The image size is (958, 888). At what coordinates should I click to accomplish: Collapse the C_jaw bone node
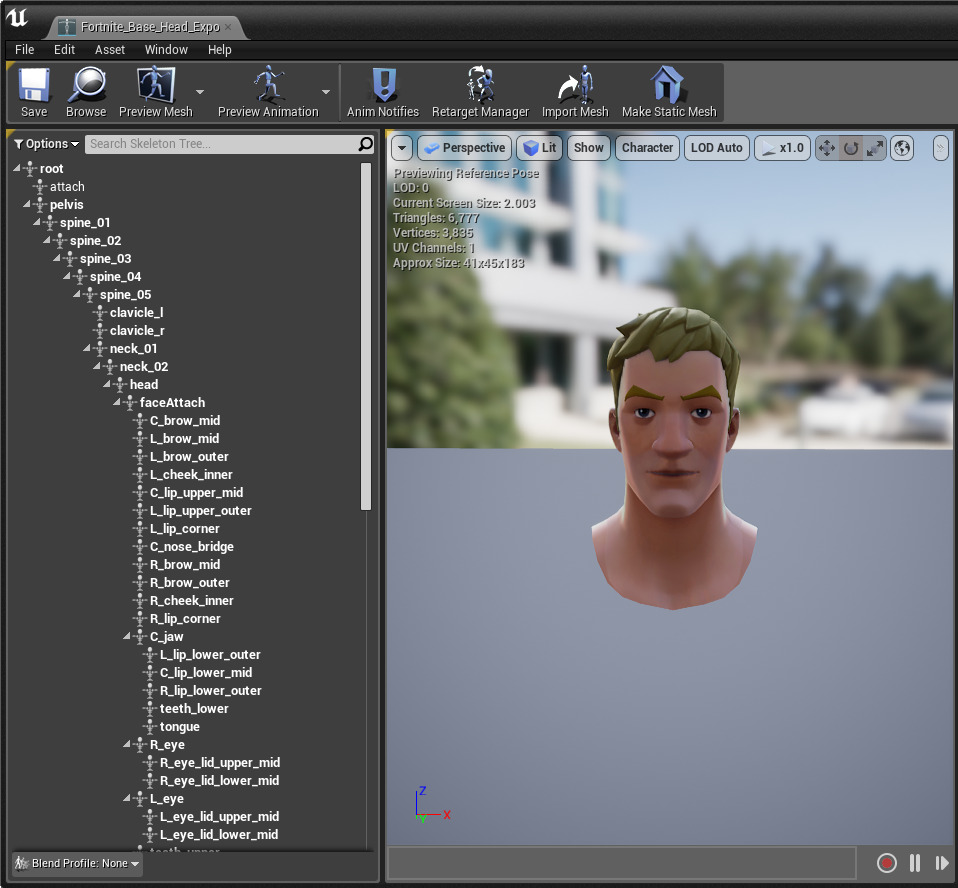pos(128,637)
